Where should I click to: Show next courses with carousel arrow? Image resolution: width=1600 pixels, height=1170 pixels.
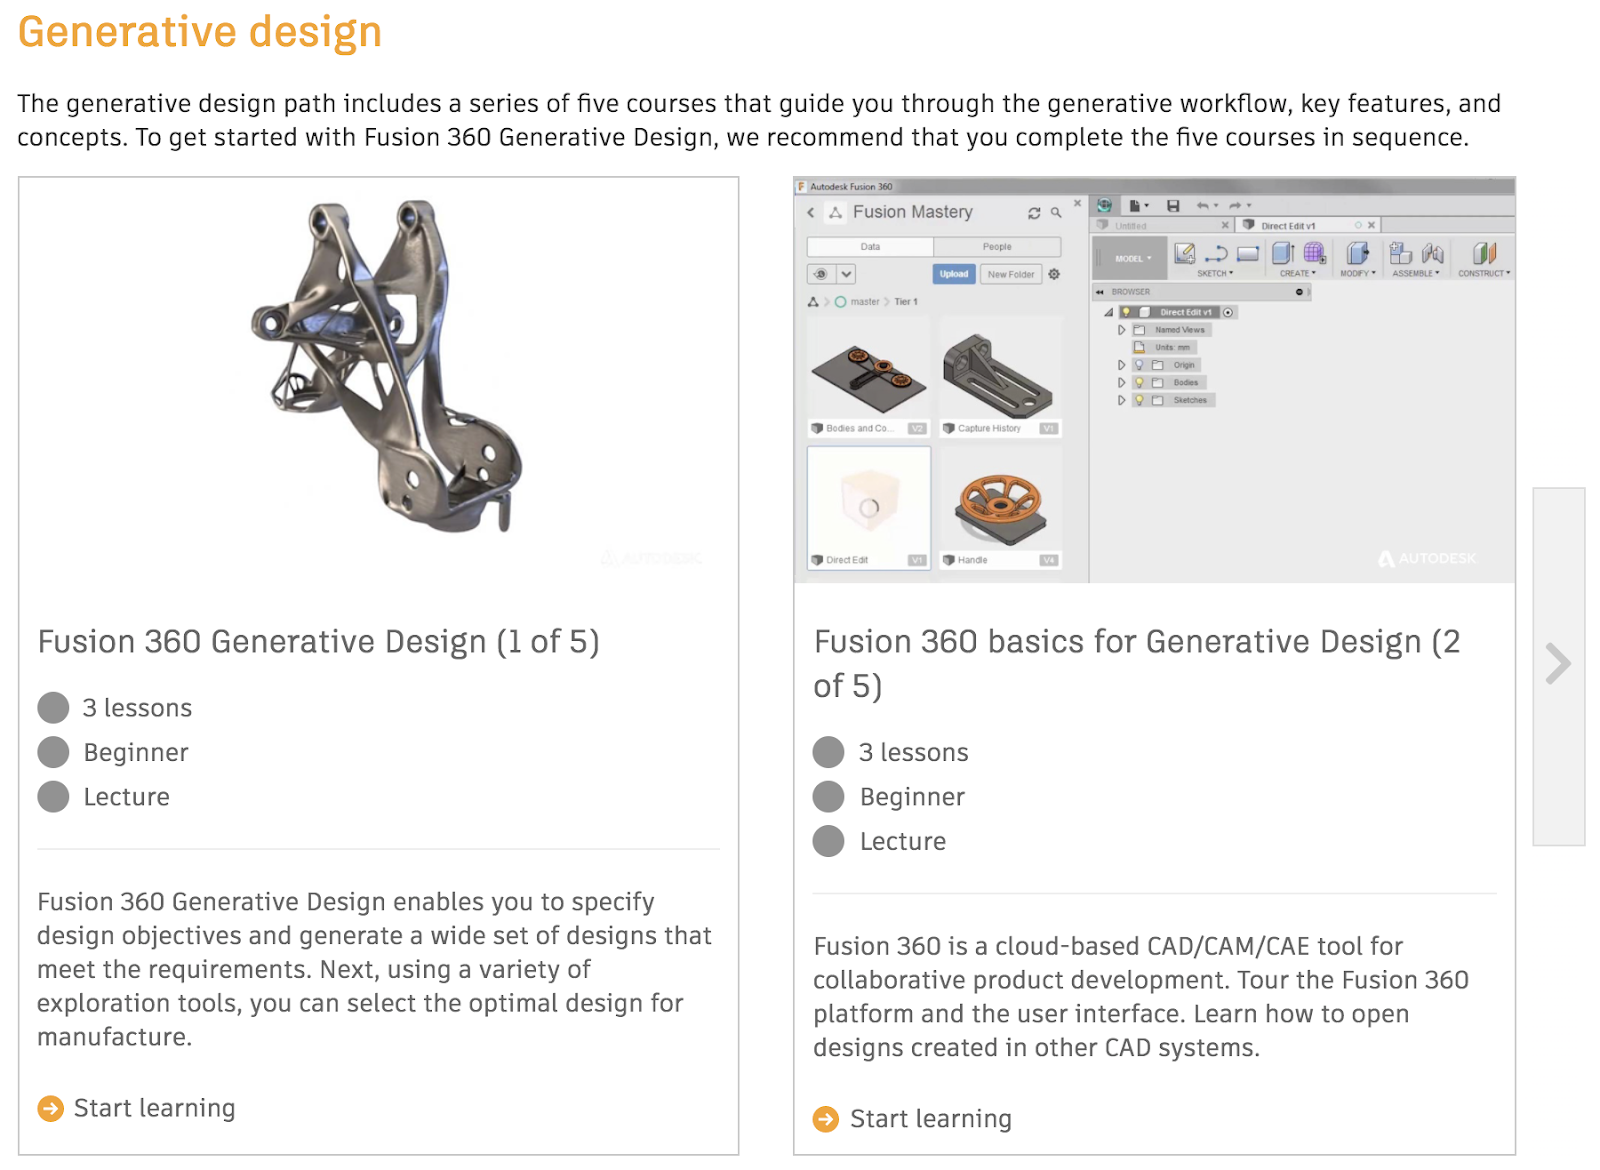pos(1558,665)
